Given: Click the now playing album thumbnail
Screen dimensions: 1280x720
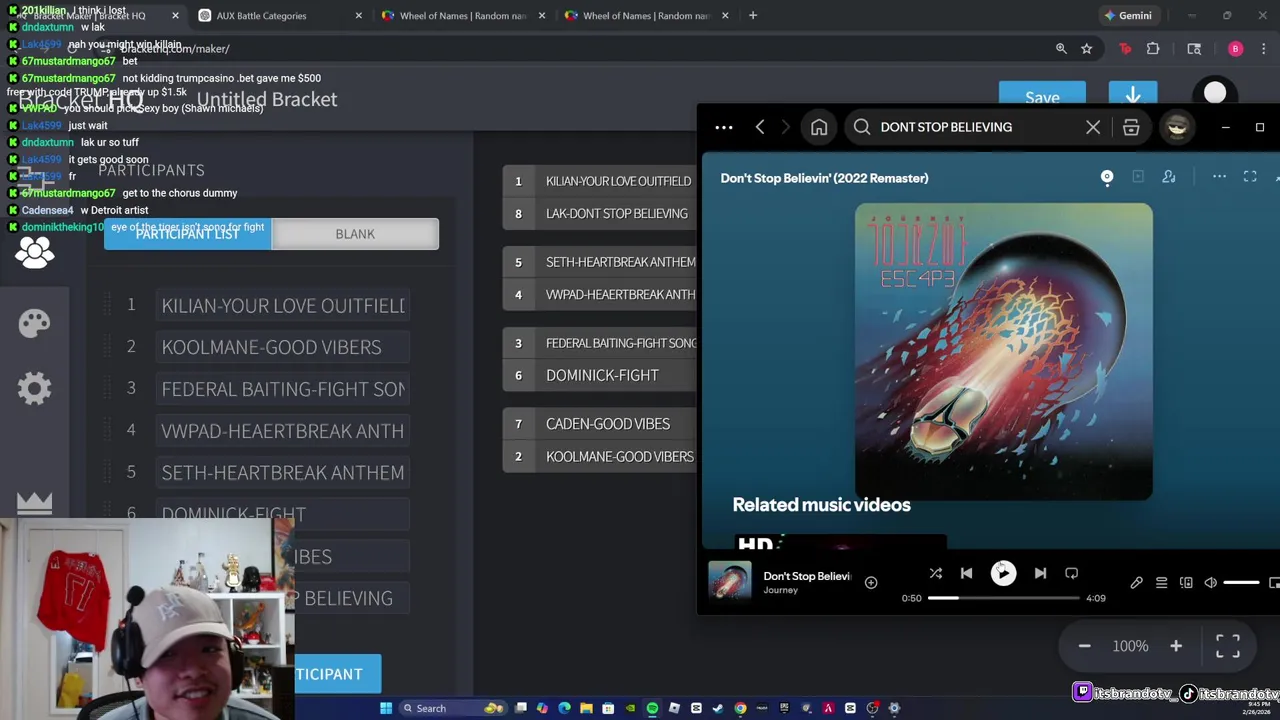Looking at the screenshot, I should [730, 581].
